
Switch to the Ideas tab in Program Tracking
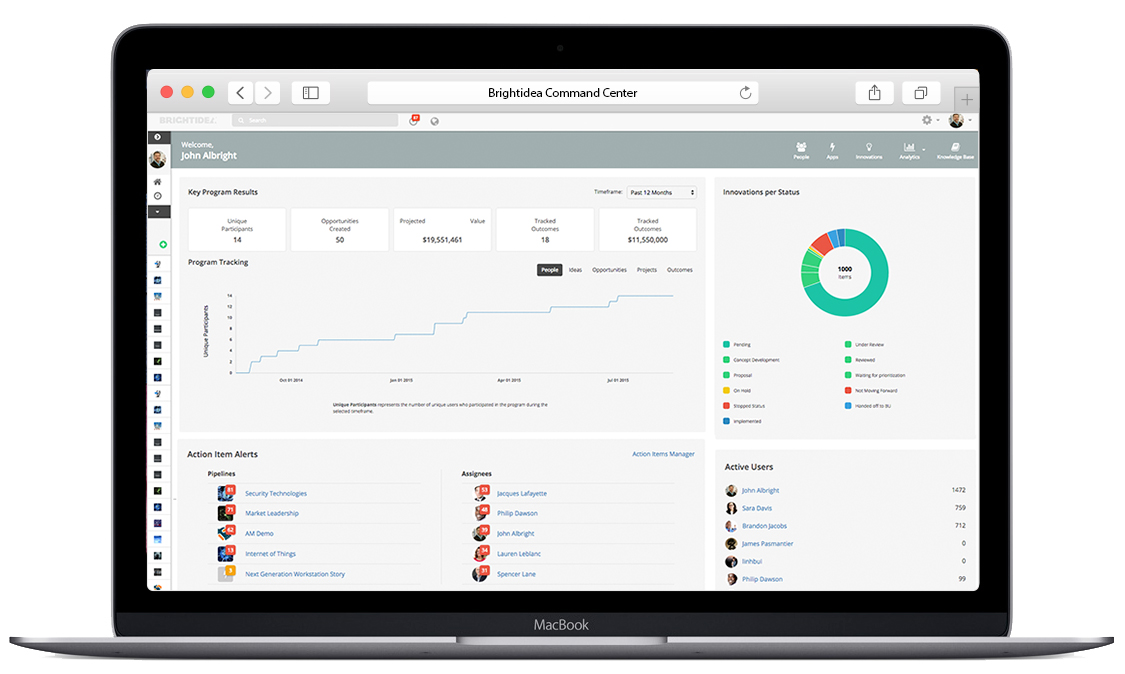575,270
